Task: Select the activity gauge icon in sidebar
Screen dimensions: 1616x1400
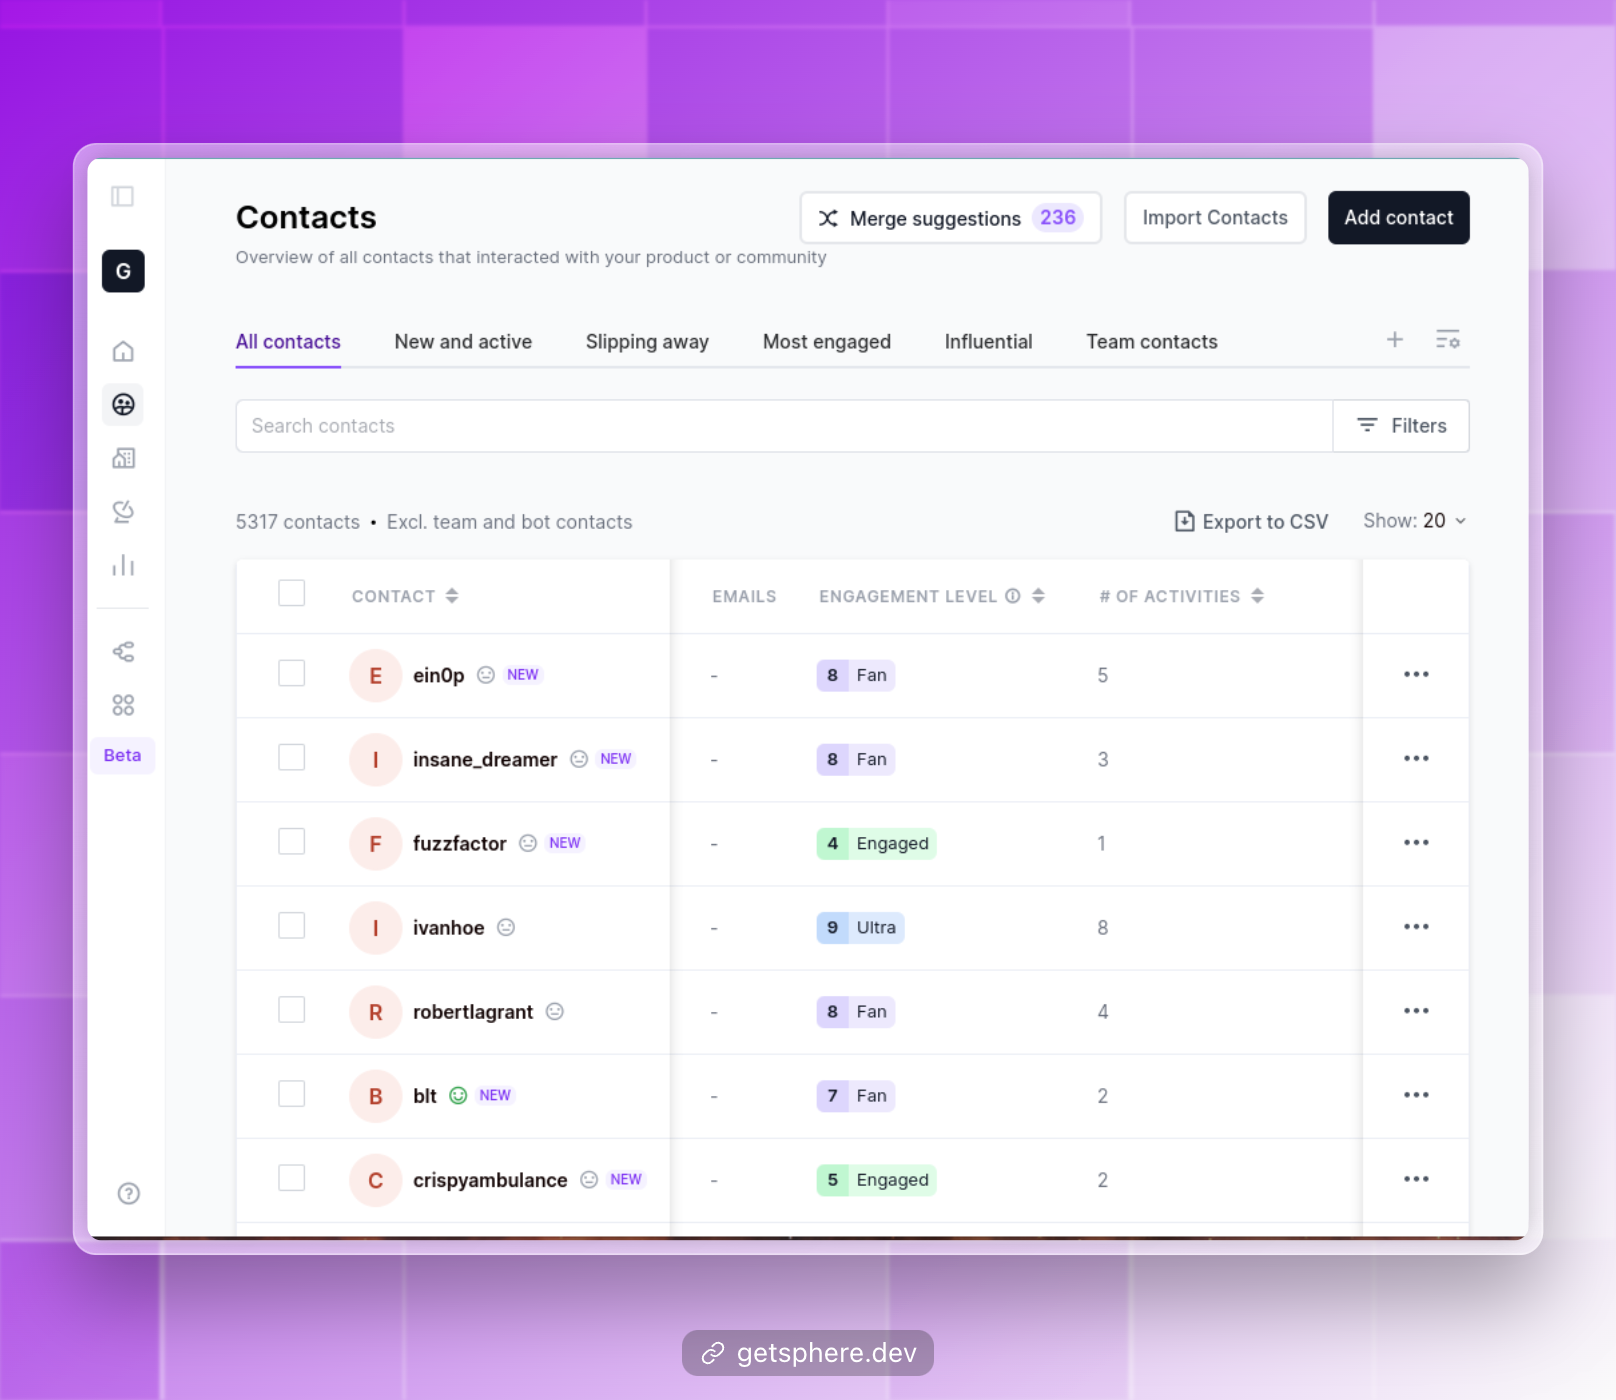Action: [x=123, y=512]
